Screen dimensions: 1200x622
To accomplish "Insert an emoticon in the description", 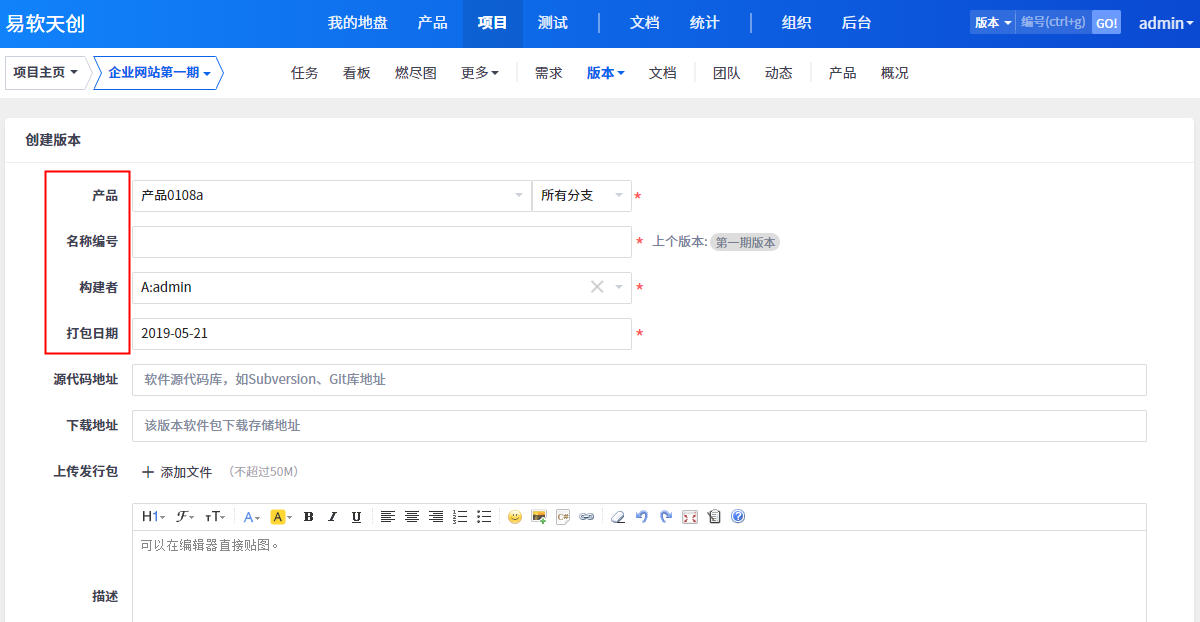I will point(515,517).
